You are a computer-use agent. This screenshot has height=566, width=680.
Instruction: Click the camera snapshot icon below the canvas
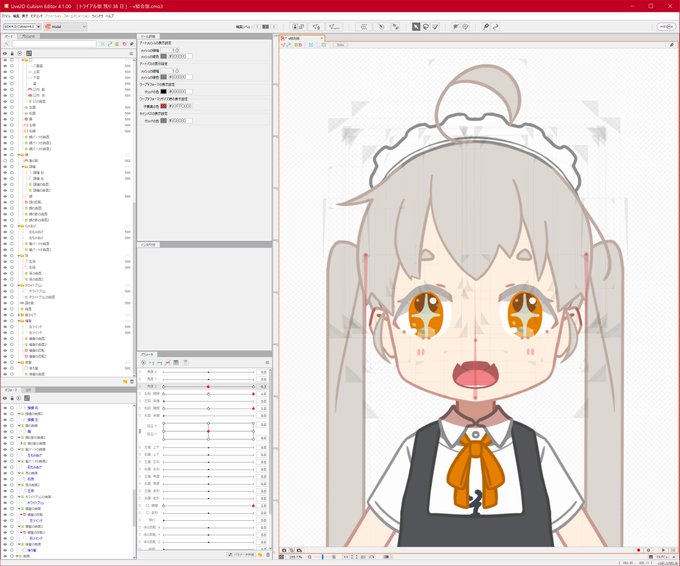[x=284, y=550]
